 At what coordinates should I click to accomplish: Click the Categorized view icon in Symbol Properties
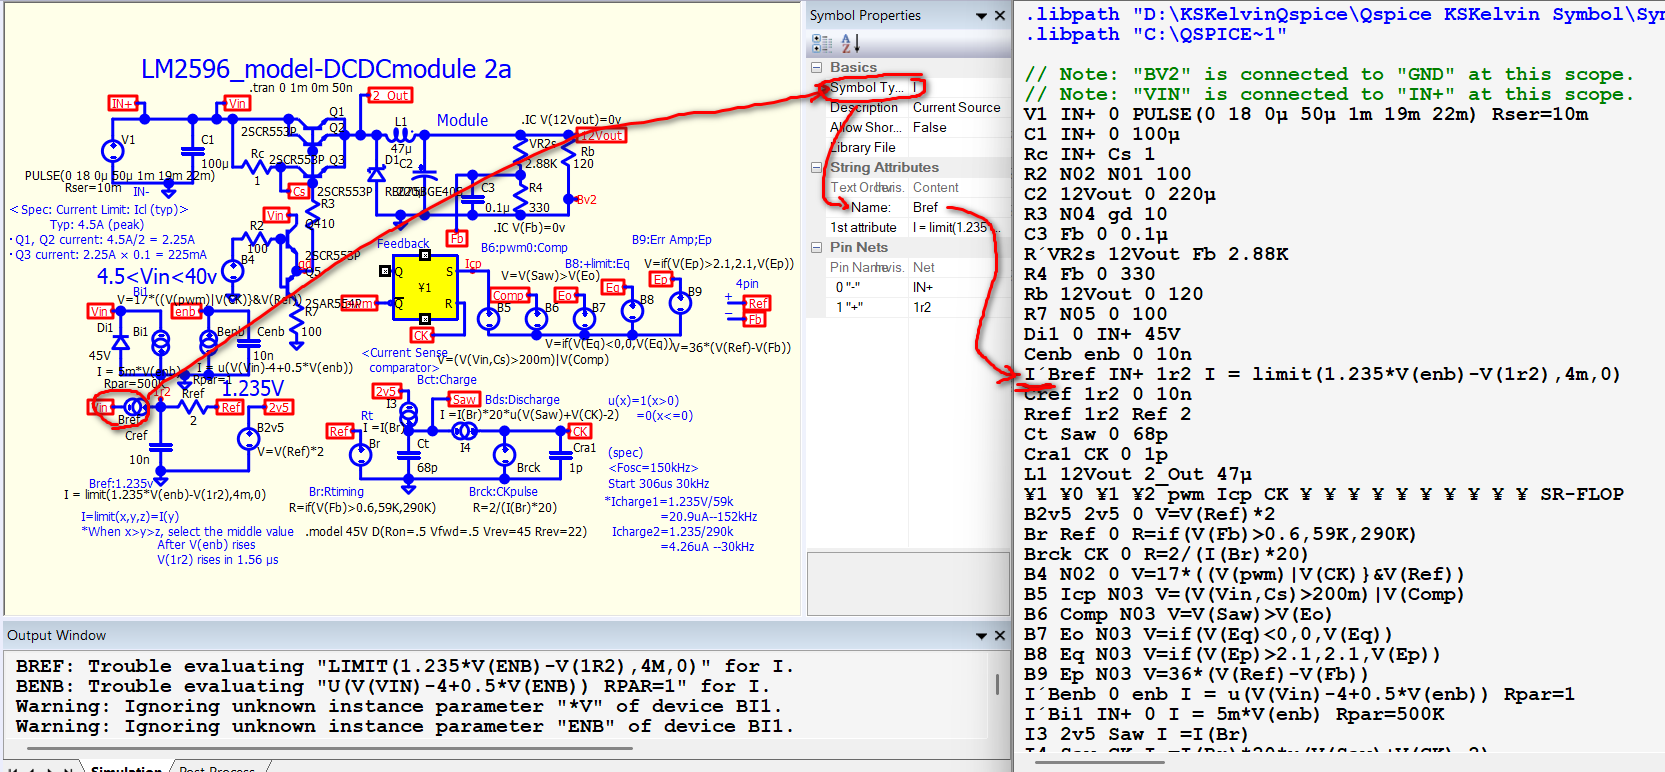(822, 43)
